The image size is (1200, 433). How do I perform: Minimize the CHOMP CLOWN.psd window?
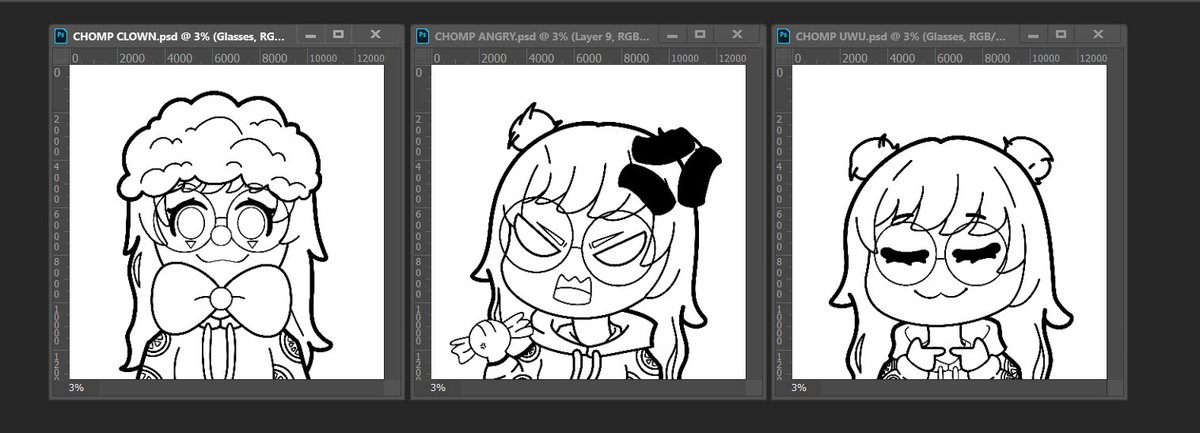tap(311, 35)
